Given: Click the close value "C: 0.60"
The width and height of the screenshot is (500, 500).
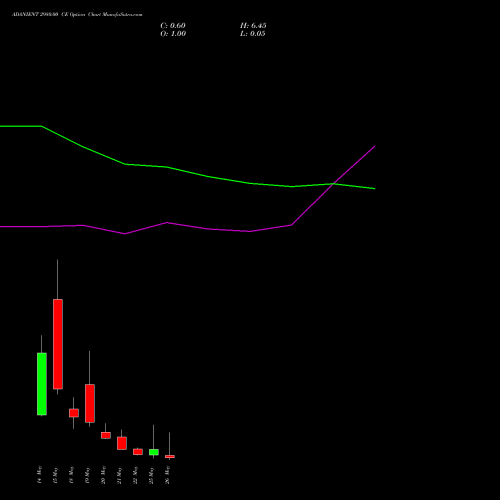Looking at the screenshot, I should coord(173,26).
